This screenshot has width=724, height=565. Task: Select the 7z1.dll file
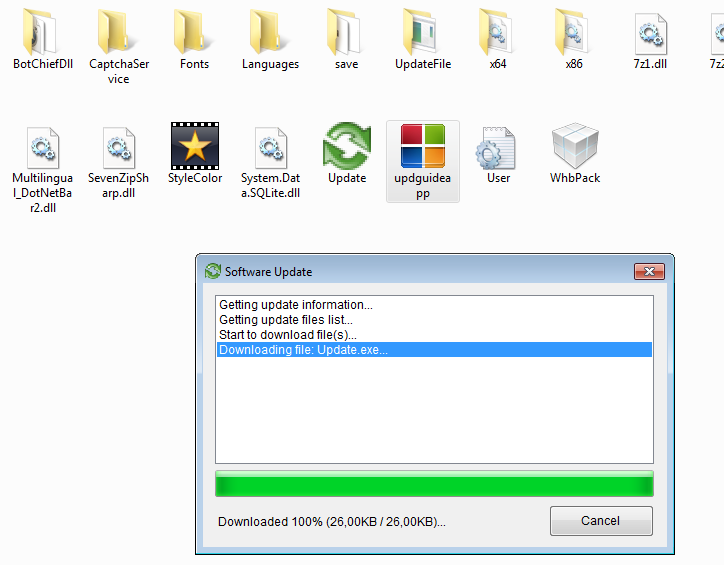(x=650, y=32)
